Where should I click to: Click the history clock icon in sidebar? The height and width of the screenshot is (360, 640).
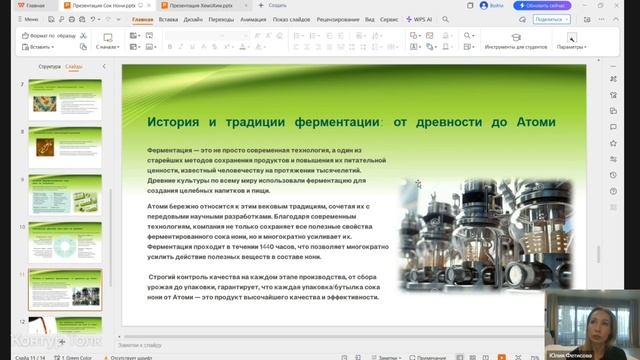click(613, 175)
